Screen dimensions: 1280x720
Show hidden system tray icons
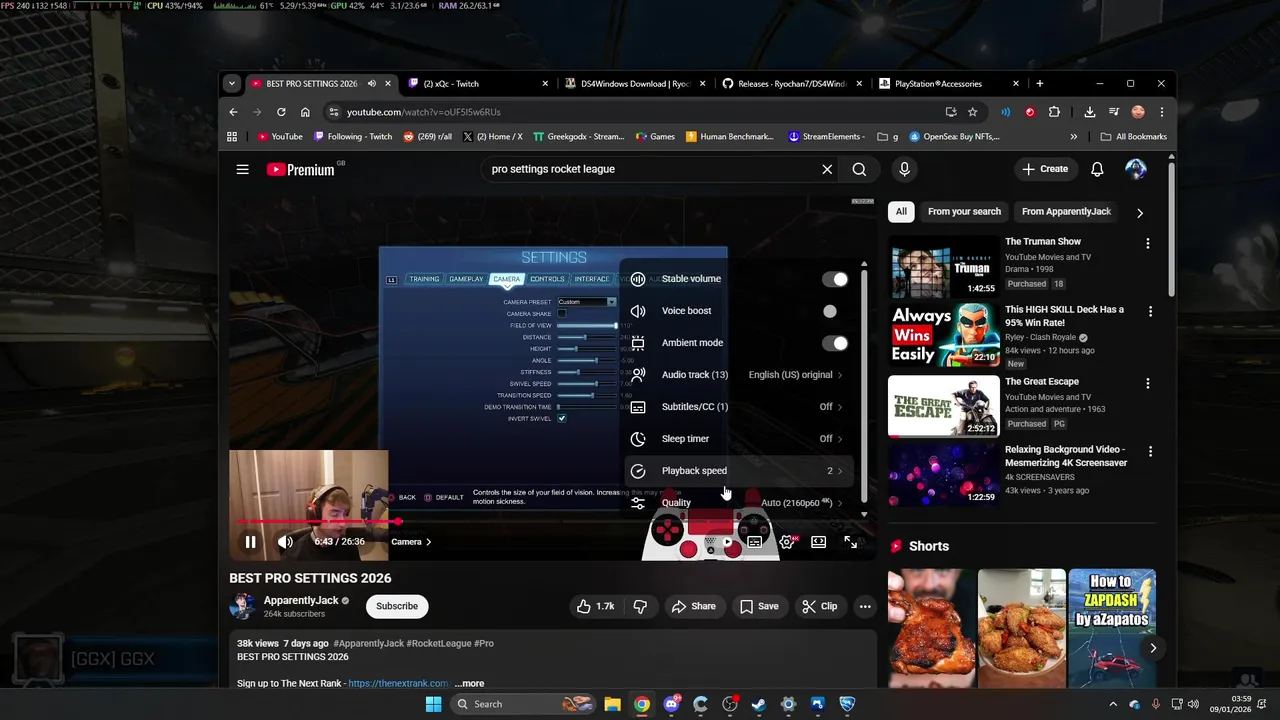pyautogui.click(x=1113, y=704)
